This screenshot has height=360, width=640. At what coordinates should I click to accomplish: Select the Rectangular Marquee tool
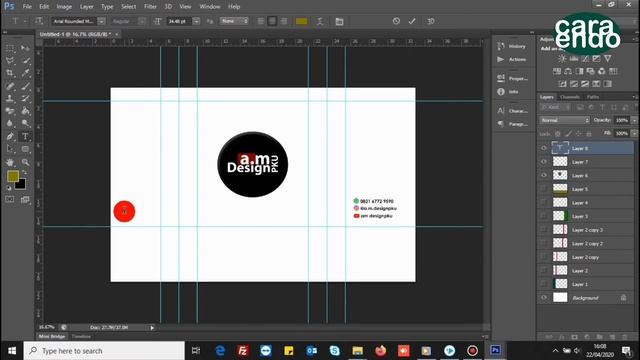coord(10,48)
